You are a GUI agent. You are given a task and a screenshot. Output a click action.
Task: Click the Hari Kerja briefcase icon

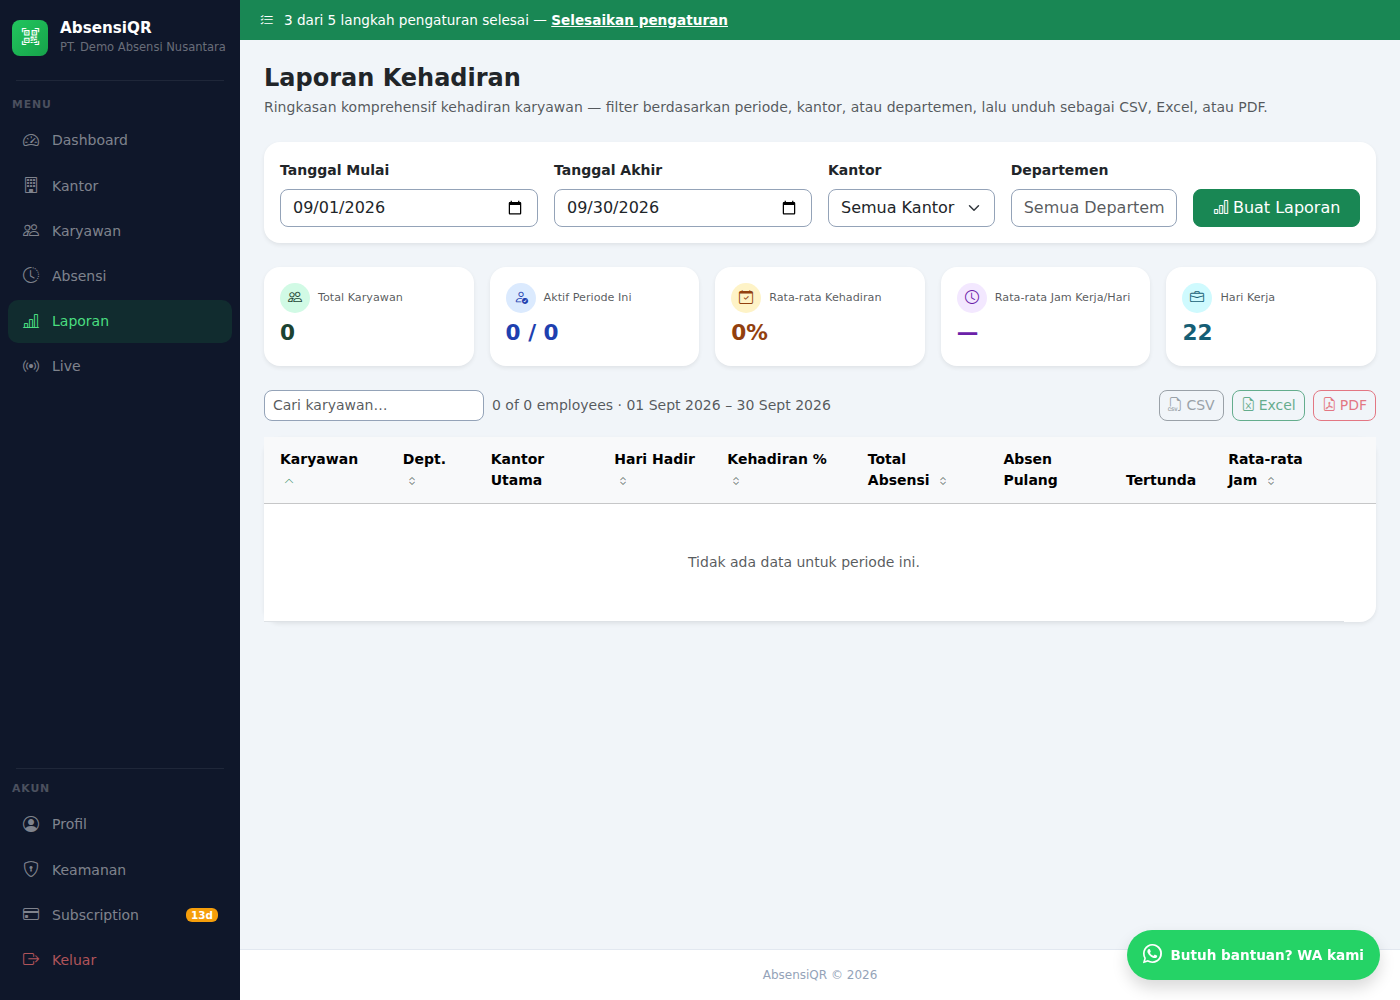(1197, 297)
